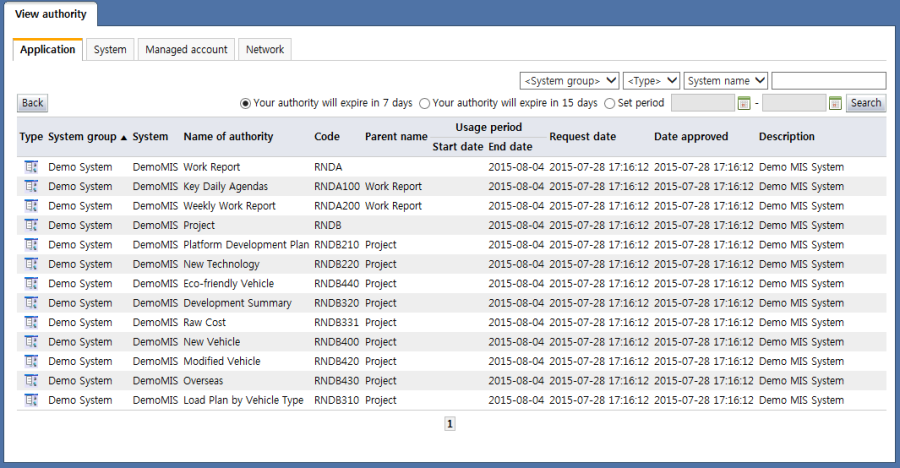Click the type icon in Work Report row

click(31, 167)
